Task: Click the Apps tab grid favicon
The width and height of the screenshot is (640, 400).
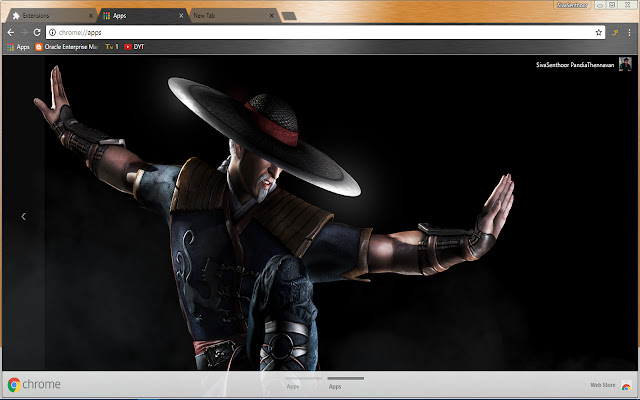Action: 107,16
